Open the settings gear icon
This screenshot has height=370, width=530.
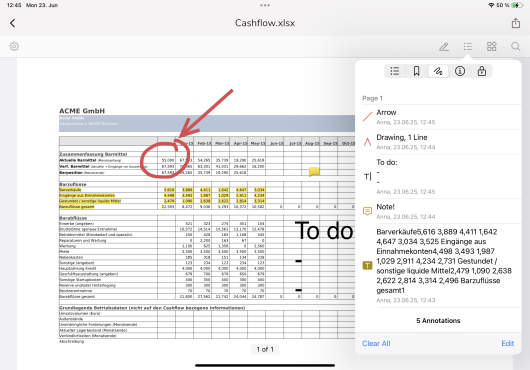[14, 46]
